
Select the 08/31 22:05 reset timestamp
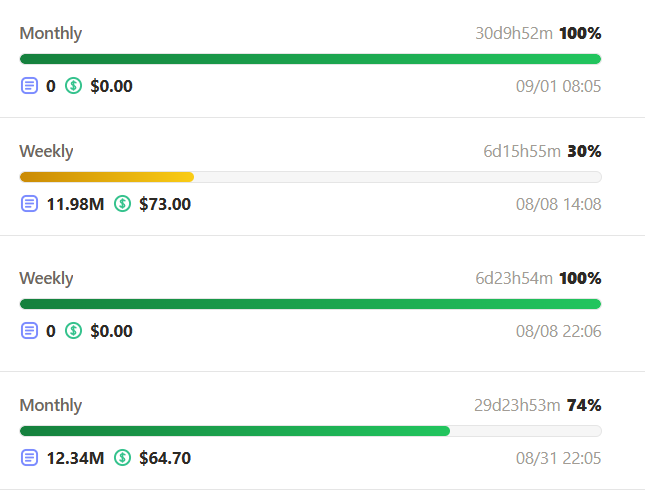[x=559, y=458]
